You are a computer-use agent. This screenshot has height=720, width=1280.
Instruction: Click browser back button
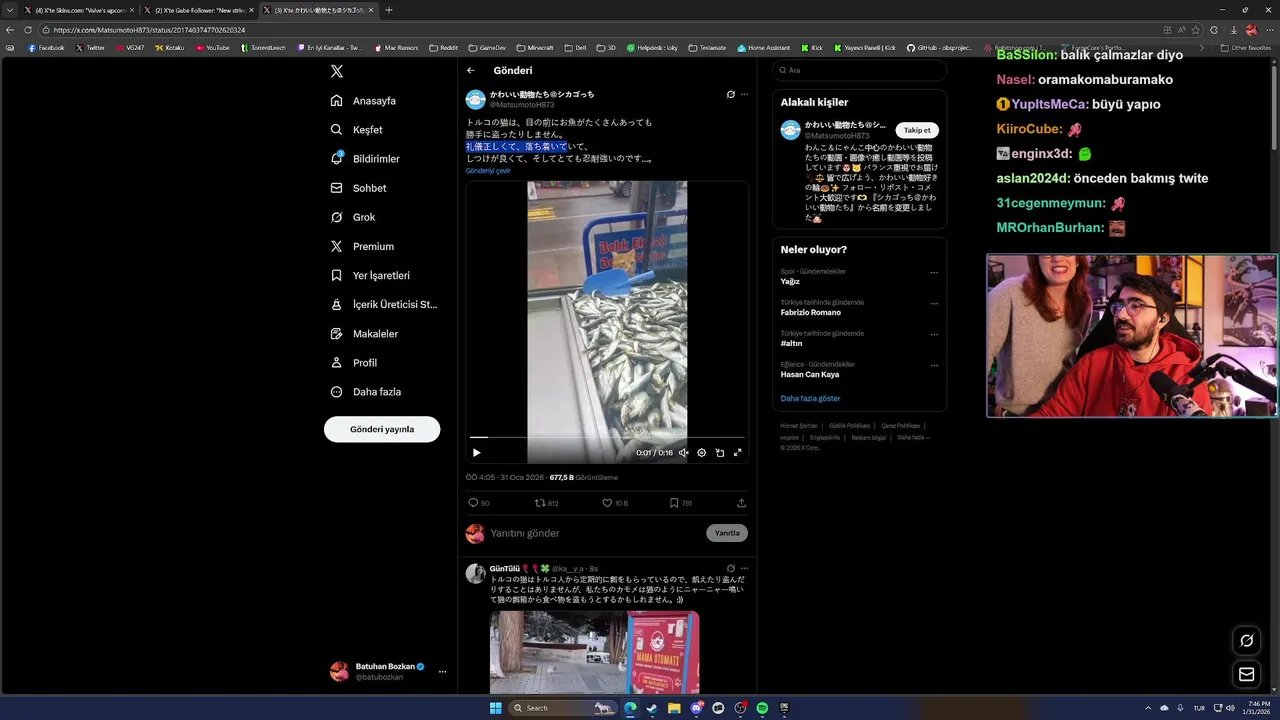[10, 30]
